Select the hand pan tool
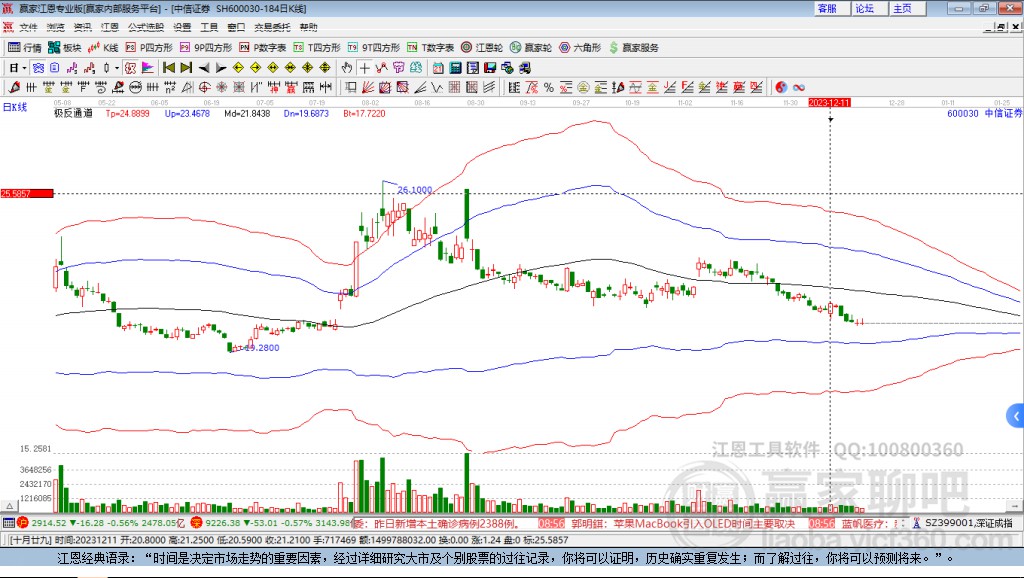Screen dimensions: 1024x578 point(347,68)
